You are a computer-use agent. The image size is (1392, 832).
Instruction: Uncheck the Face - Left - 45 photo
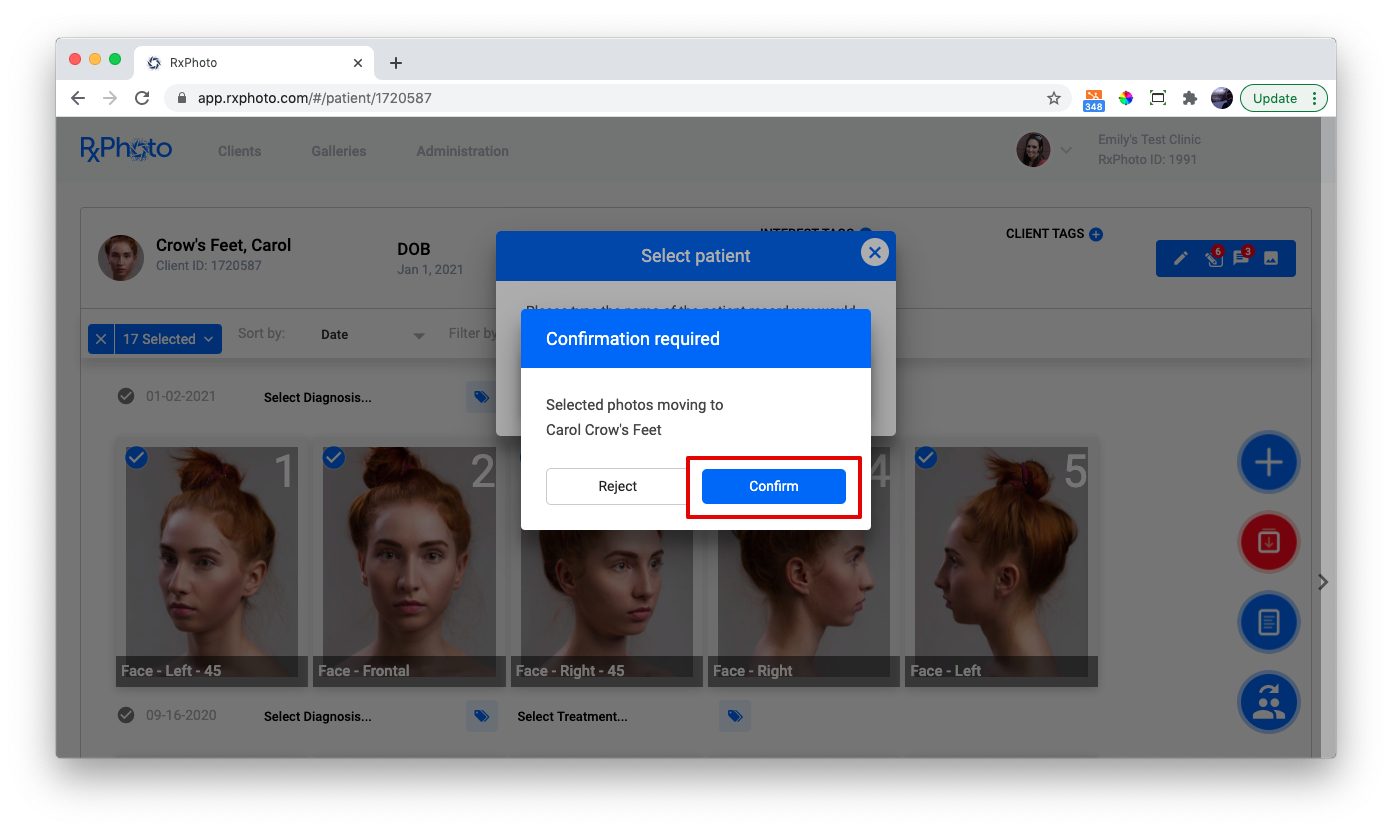(x=137, y=457)
